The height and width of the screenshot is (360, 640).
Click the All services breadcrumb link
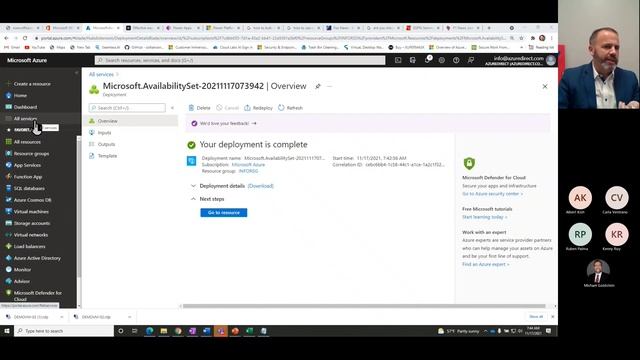tap(101, 74)
